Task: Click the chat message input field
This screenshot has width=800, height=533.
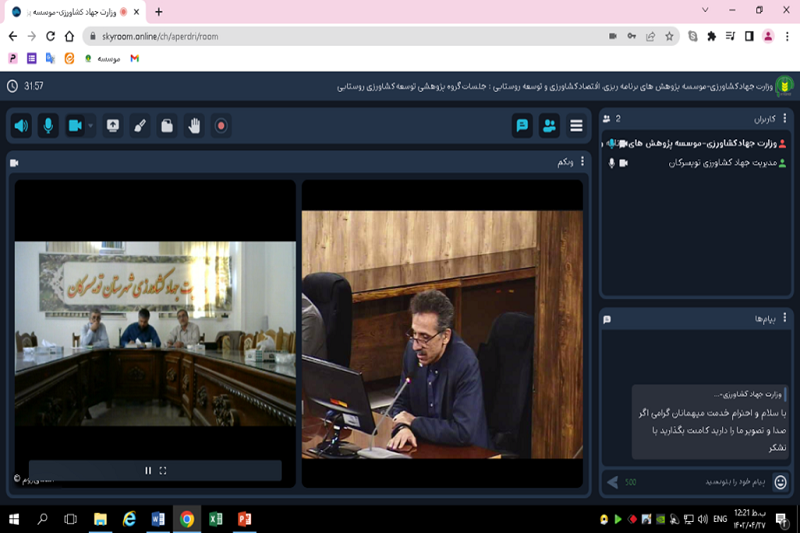Action: (x=700, y=482)
